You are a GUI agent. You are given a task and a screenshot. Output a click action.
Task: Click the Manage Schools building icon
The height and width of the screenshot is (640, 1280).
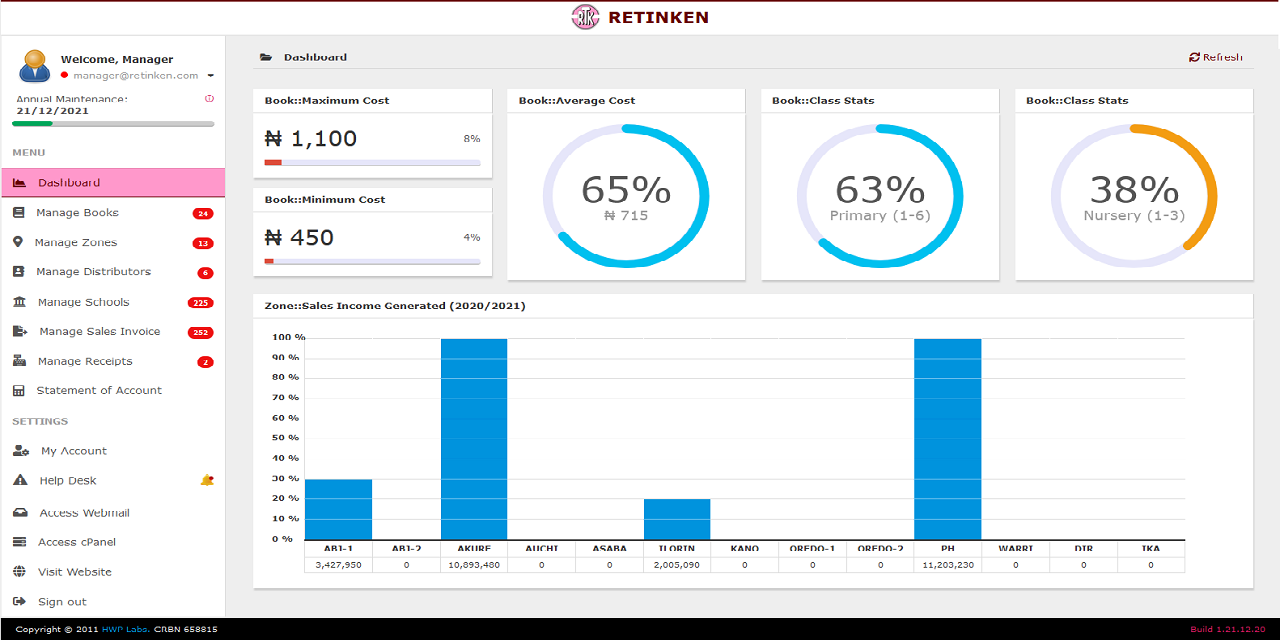[19, 302]
